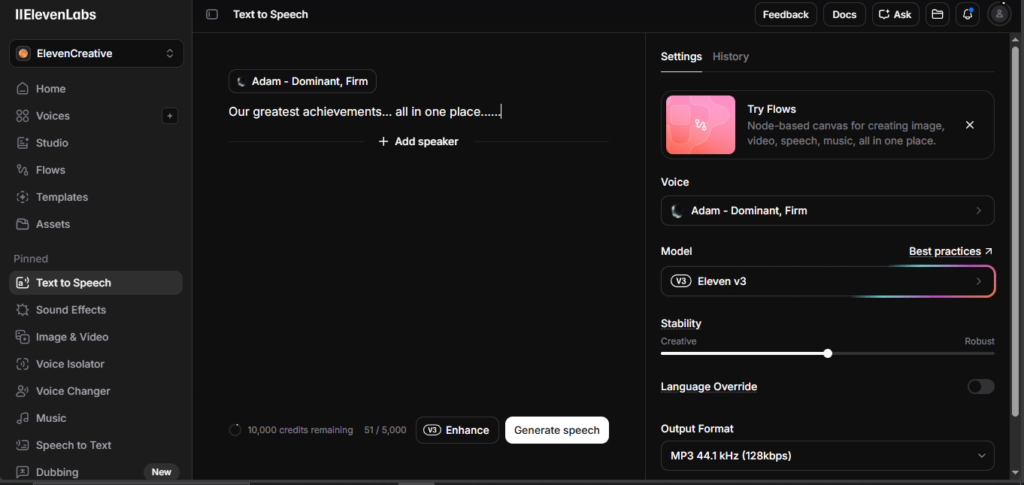Click the Stability slider handle
The height and width of the screenshot is (485, 1024).
[828, 354]
